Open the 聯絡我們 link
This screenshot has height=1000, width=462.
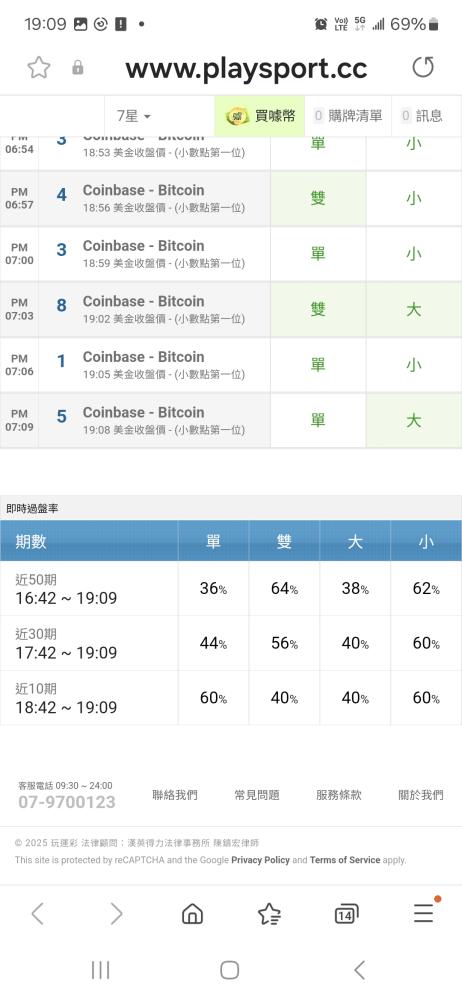[x=175, y=795]
